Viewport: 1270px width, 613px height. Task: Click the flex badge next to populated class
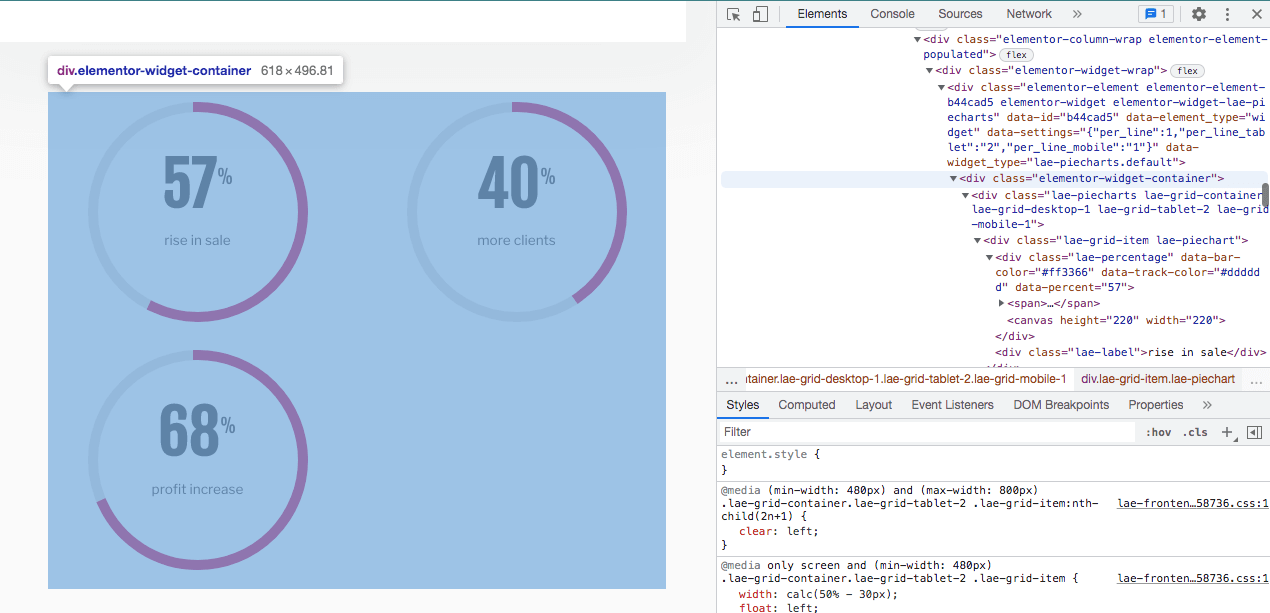[1016, 54]
